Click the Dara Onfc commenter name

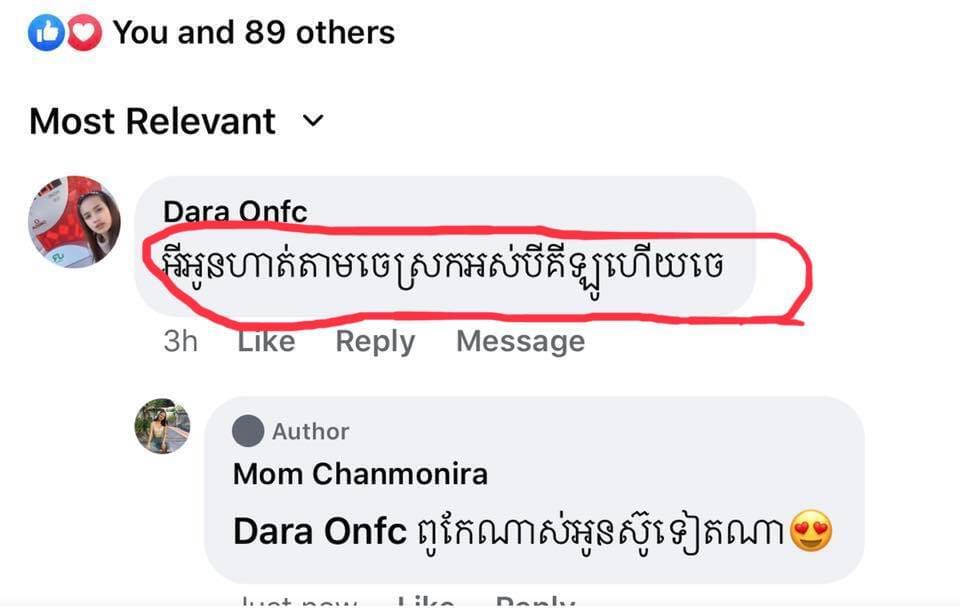[235, 211]
